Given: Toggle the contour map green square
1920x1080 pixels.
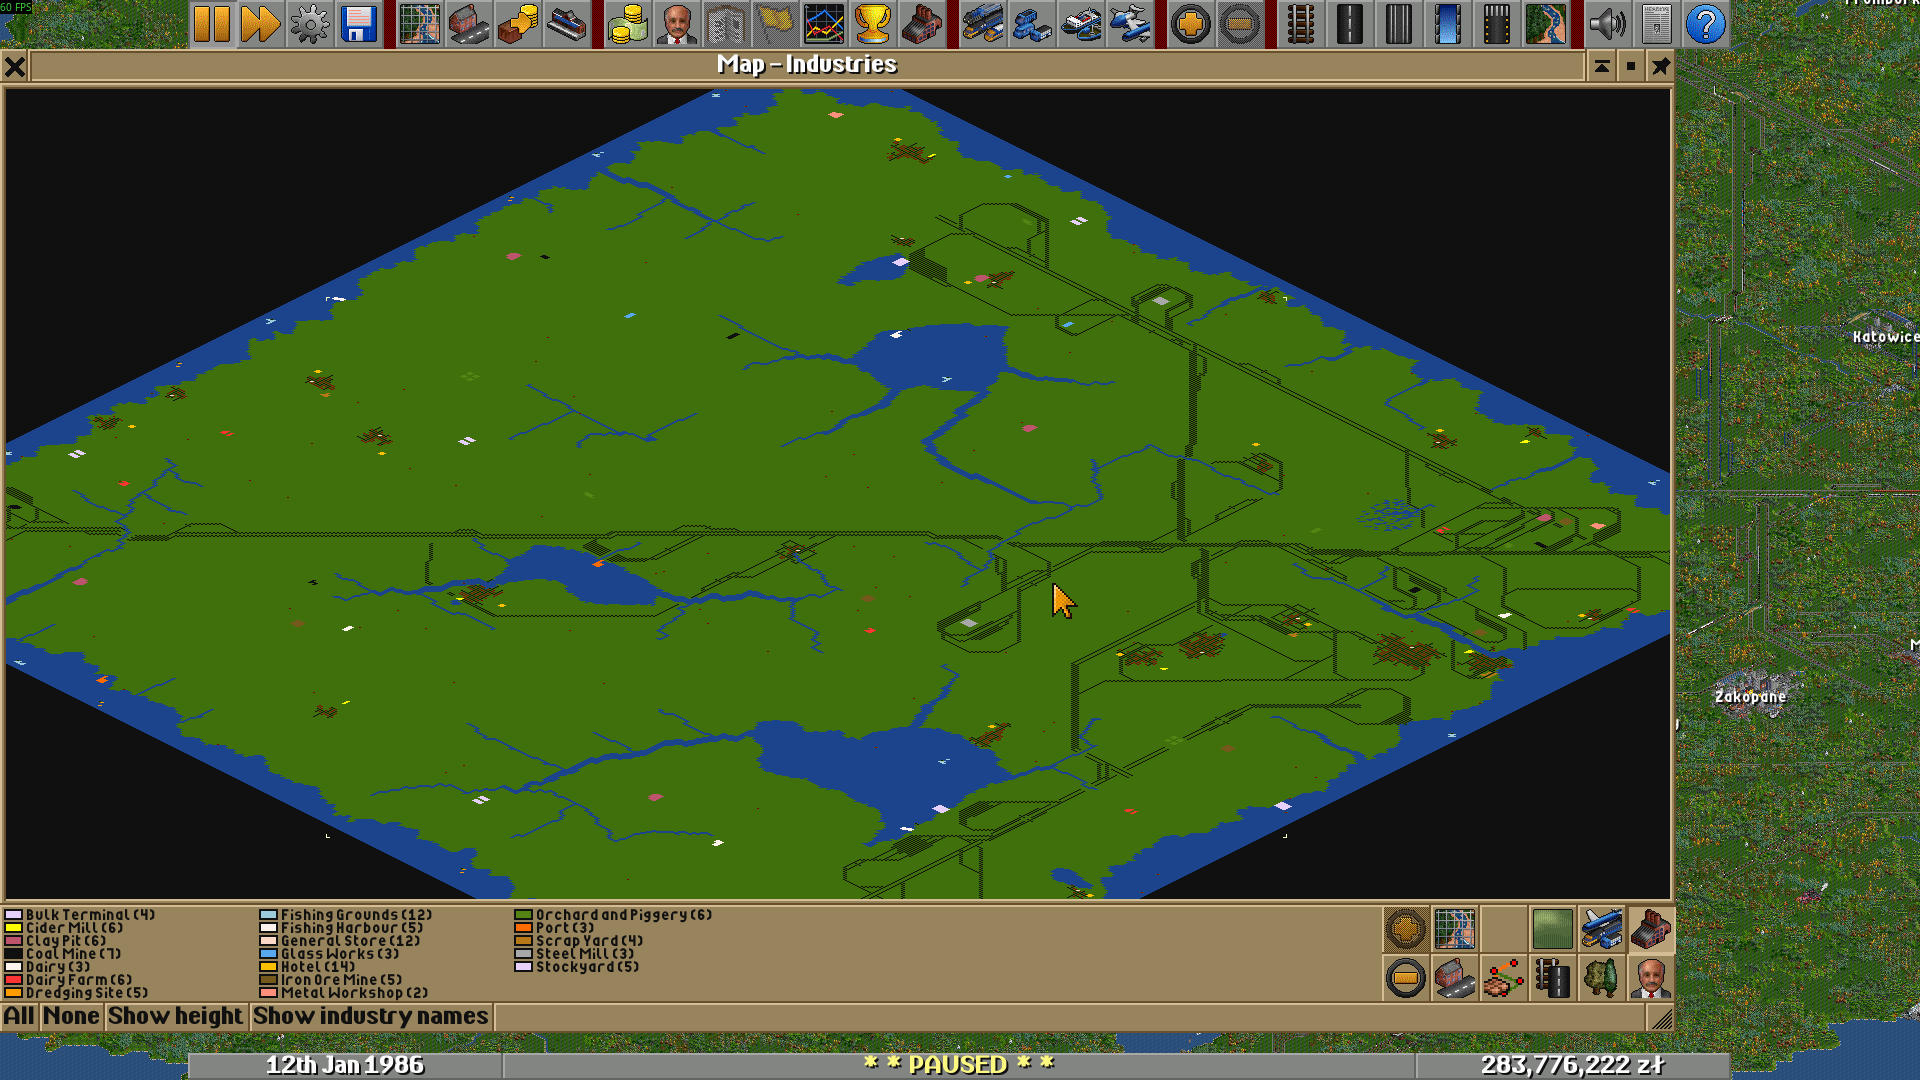Looking at the screenshot, I should pyautogui.click(x=1552, y=929).
